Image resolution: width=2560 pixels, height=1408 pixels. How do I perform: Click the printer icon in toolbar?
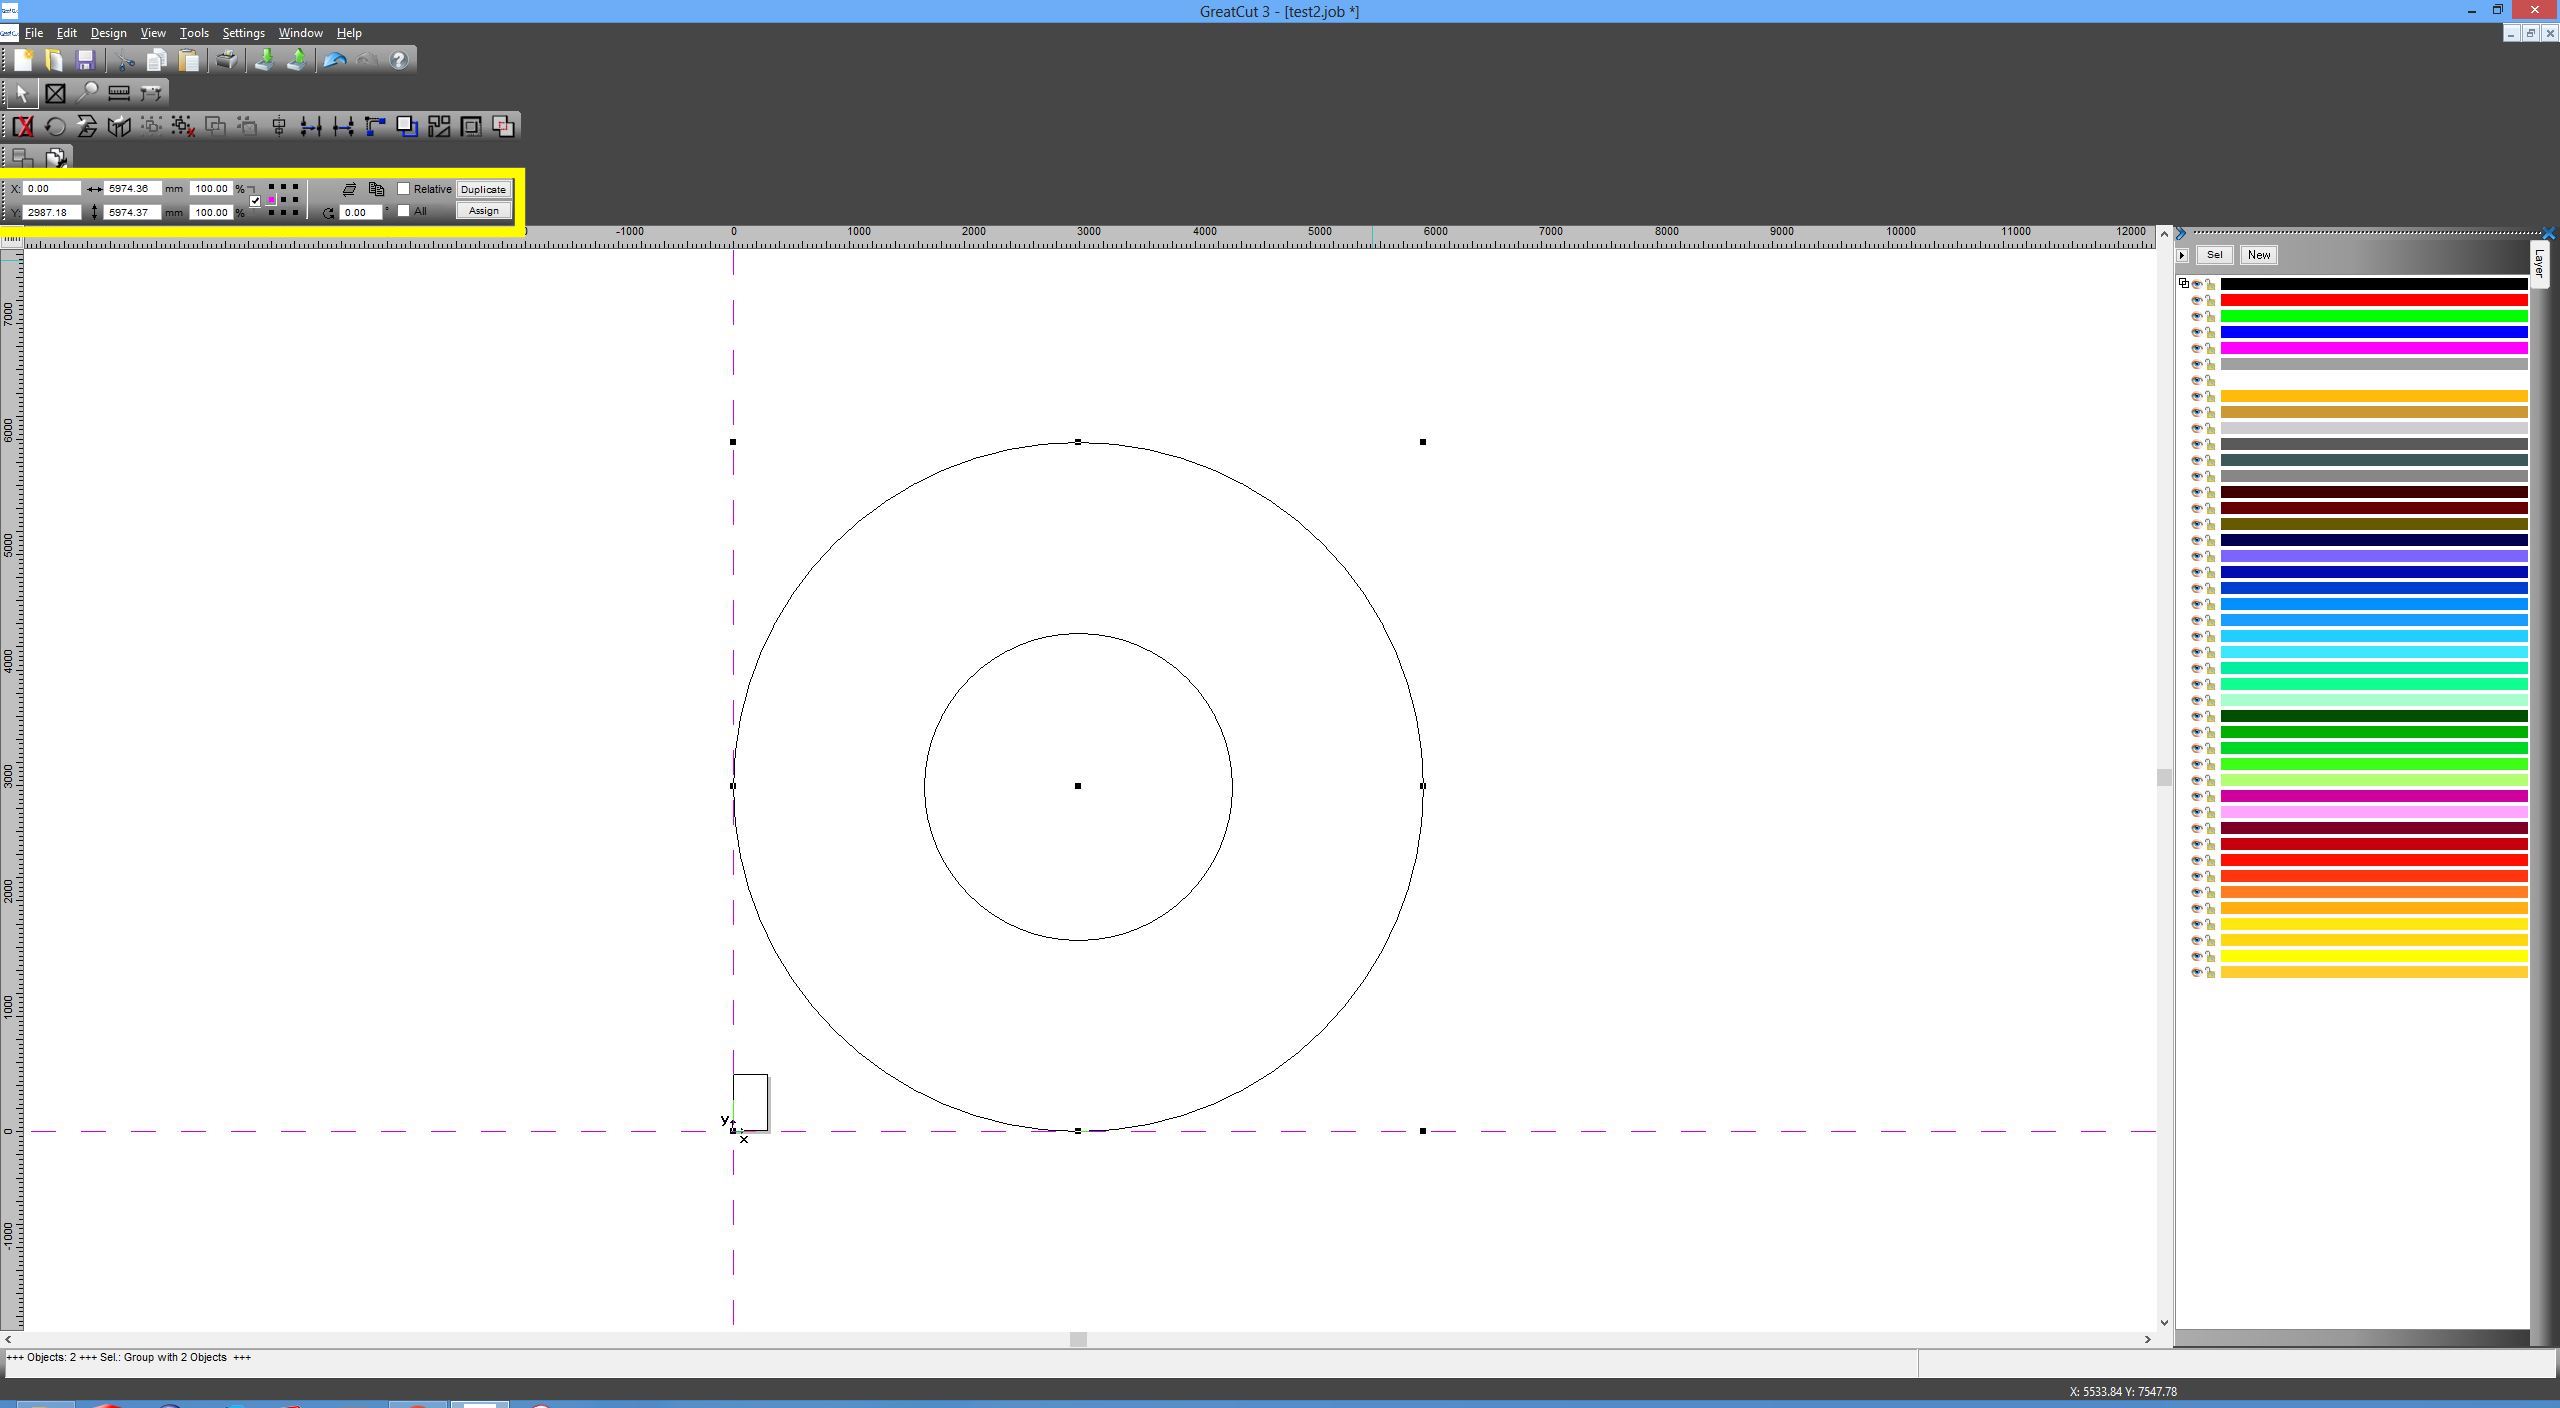227,60
